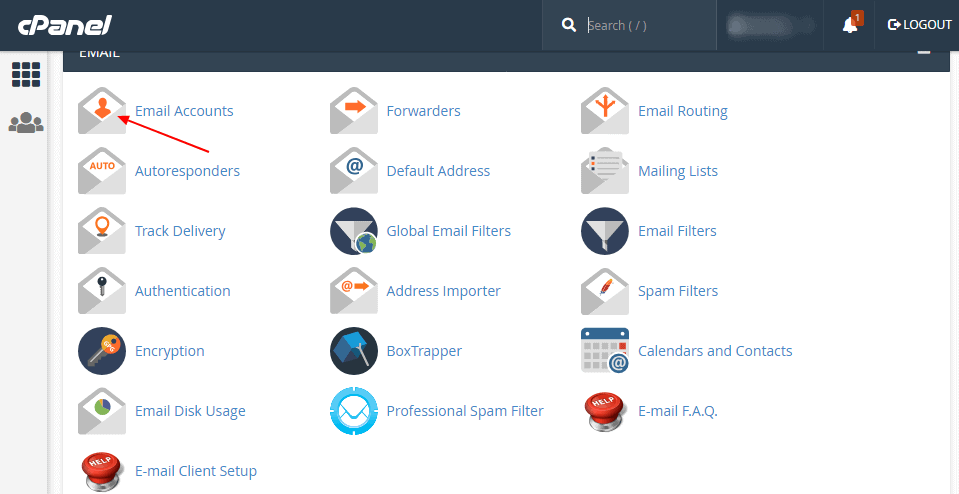
Task: Click the Global Email Filters funnel-globe icon
Action: [354, 230]
